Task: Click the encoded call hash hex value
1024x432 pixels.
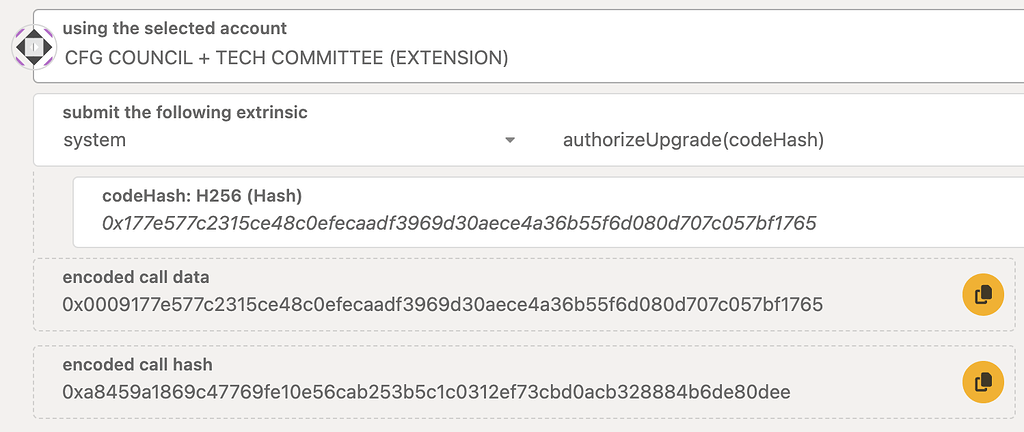Action: coord(426,391)
